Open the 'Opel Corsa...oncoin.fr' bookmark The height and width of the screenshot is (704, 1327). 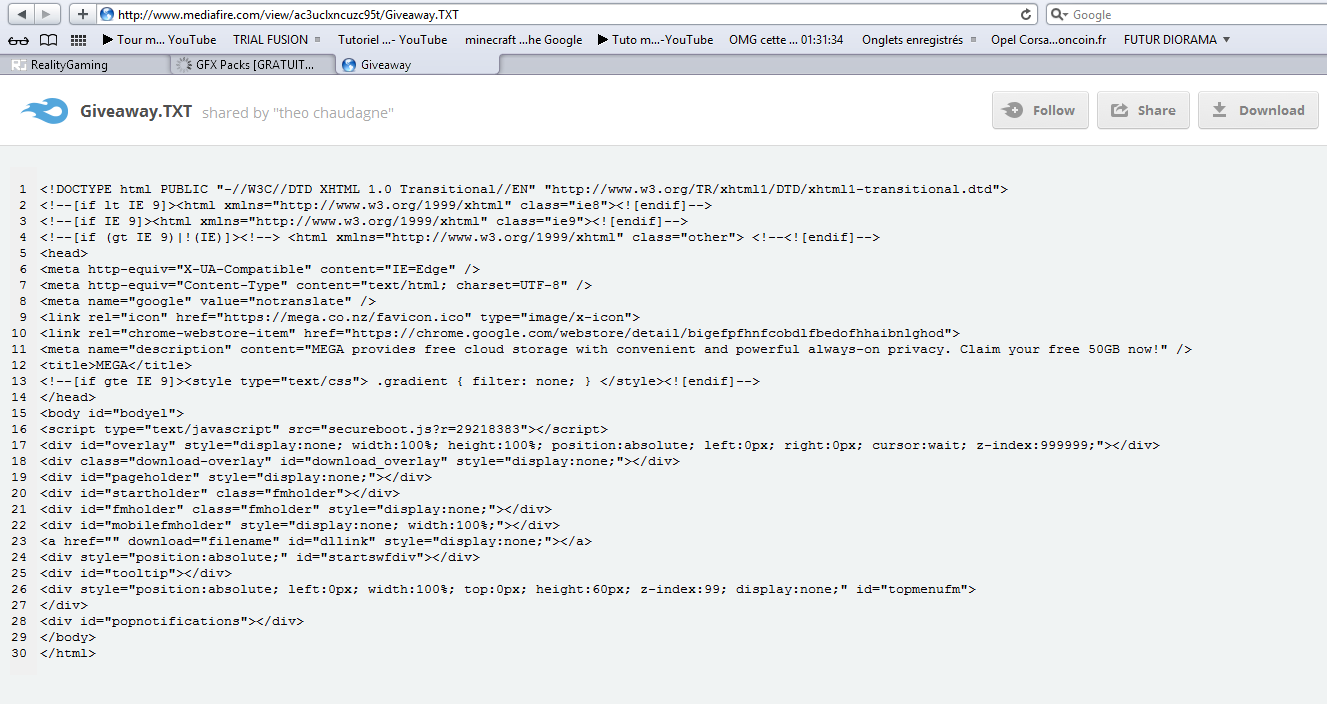pos(1048,40)
